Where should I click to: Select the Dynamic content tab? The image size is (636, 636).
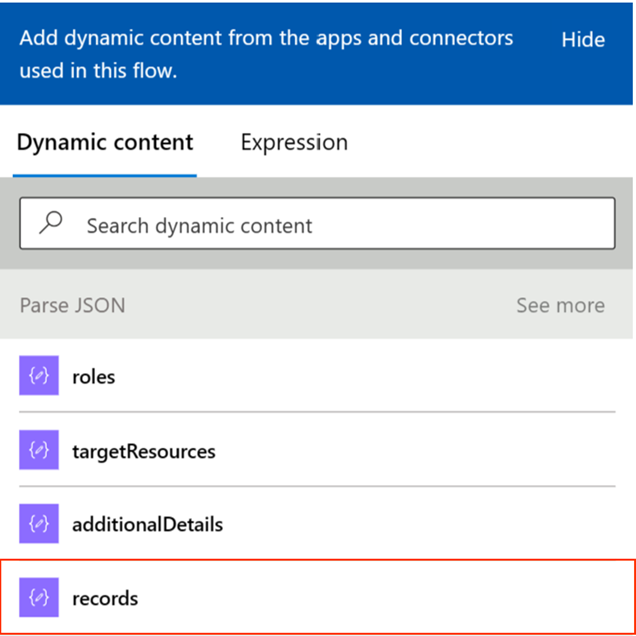point(105,143)
